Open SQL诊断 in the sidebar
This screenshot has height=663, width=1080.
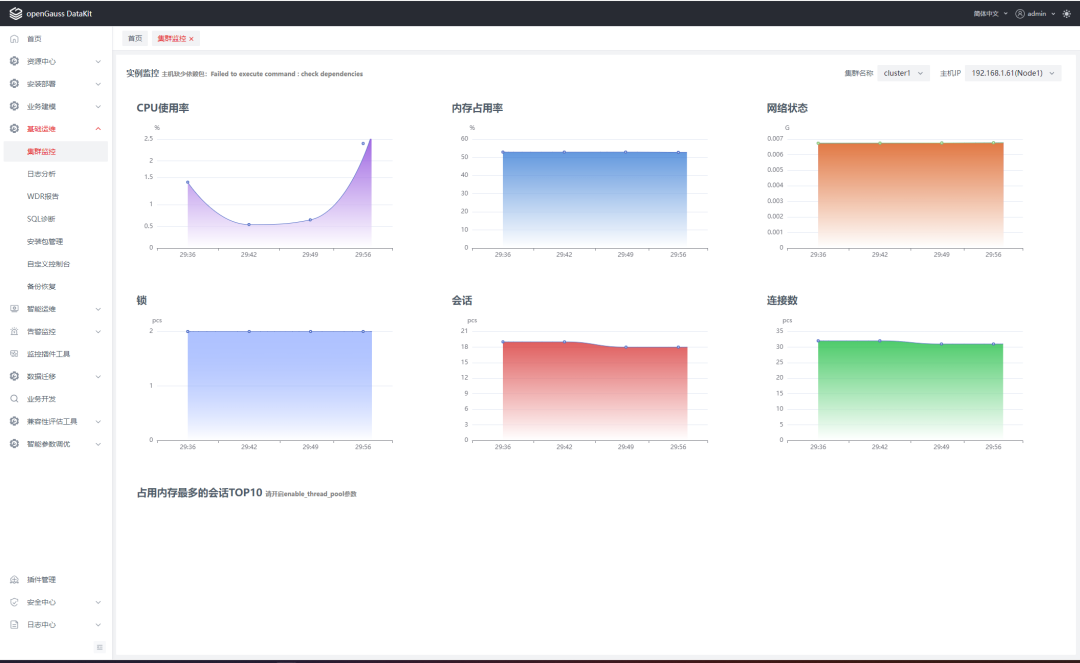41,219
